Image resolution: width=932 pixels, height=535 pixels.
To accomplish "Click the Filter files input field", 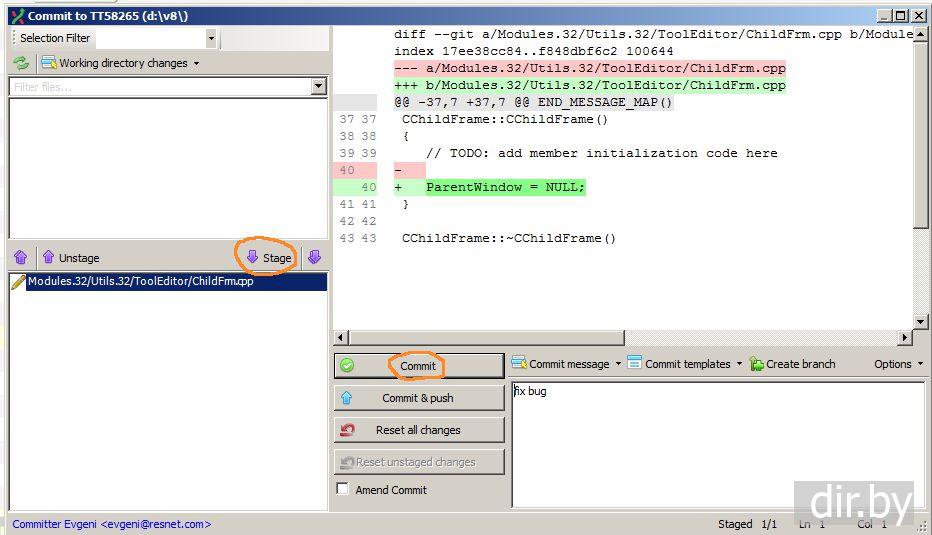I will (x=160, y=87).
